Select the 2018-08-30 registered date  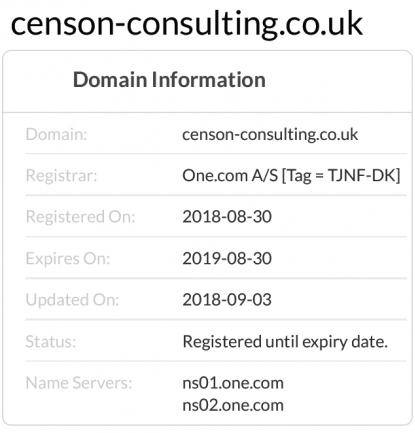pyautogui.click(x=227, y=217)
